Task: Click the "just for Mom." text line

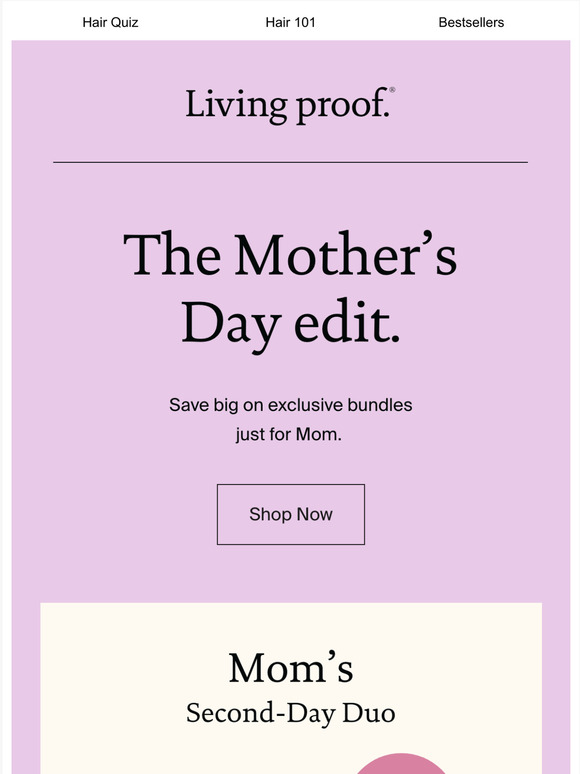Action: pyautogui.click(x=289, y=434)
